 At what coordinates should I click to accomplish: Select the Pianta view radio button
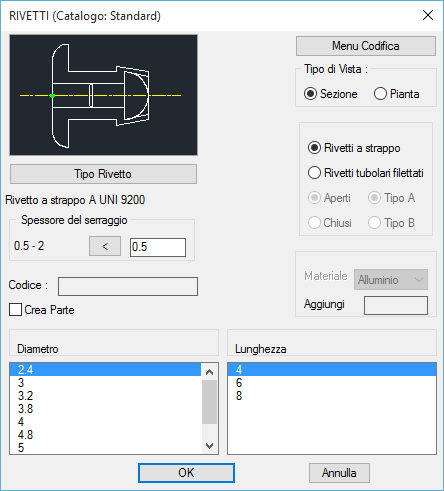click(x=380, y=94)
